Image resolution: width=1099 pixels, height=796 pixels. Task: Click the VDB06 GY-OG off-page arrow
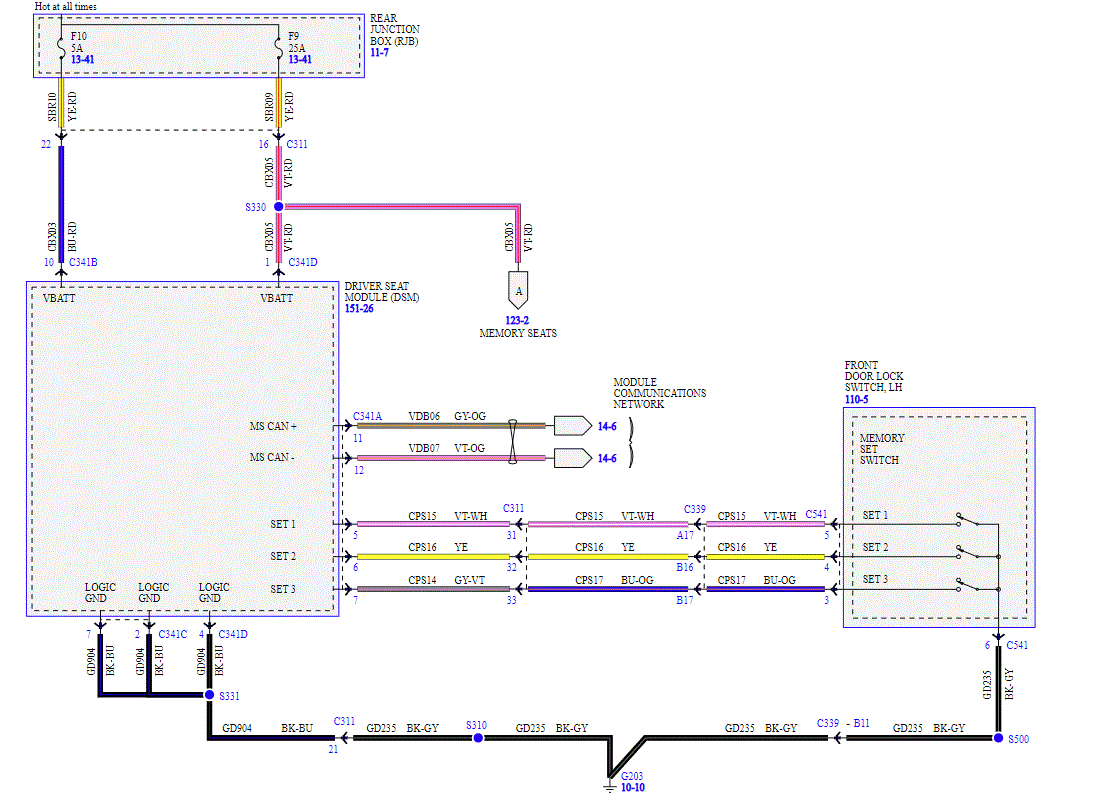573,425
